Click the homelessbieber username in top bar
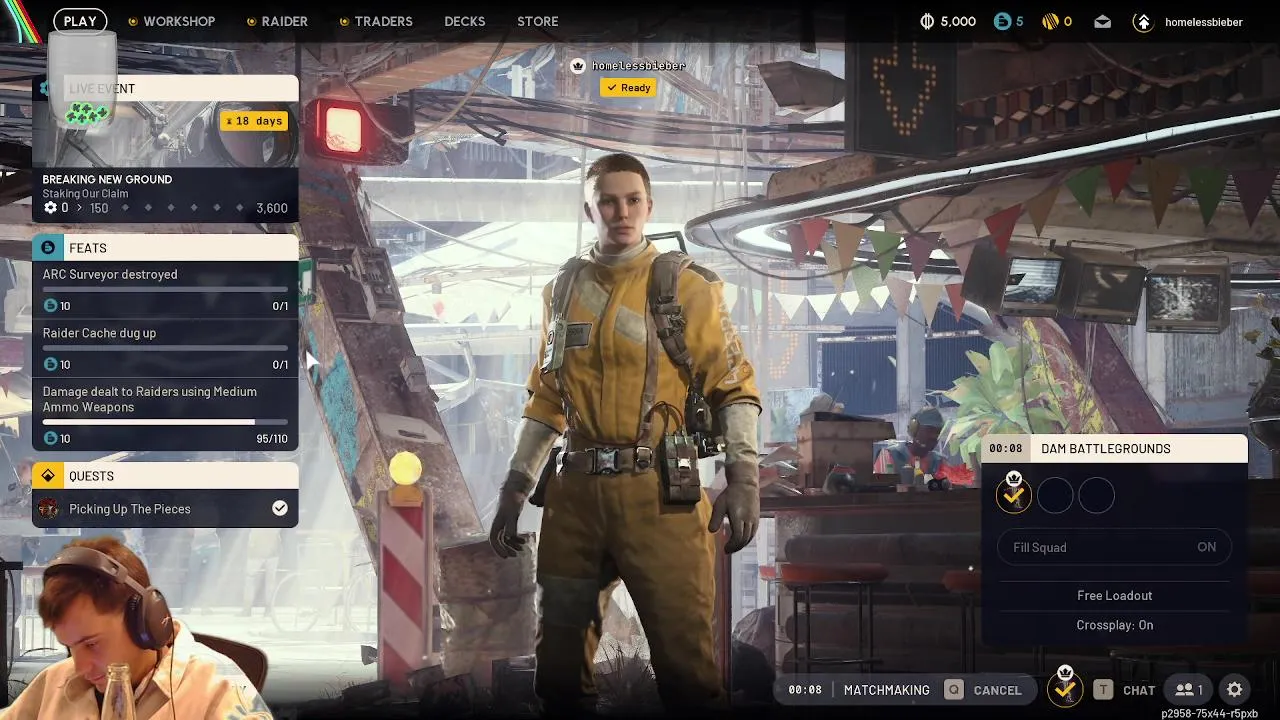Screen dimensions: 1280x720 click(x=1204, y=22)
